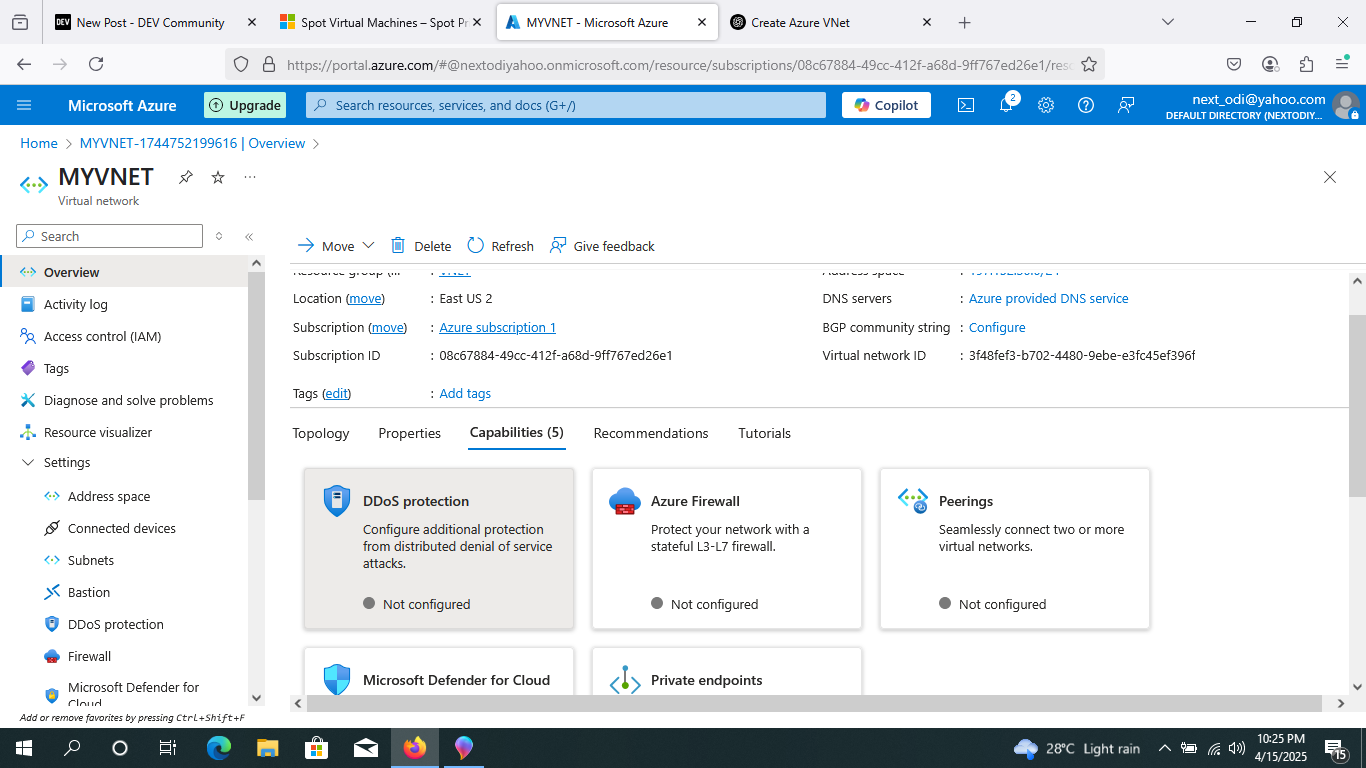
Task: Open the DDoS protection capability card
Action: click(439, 549)
